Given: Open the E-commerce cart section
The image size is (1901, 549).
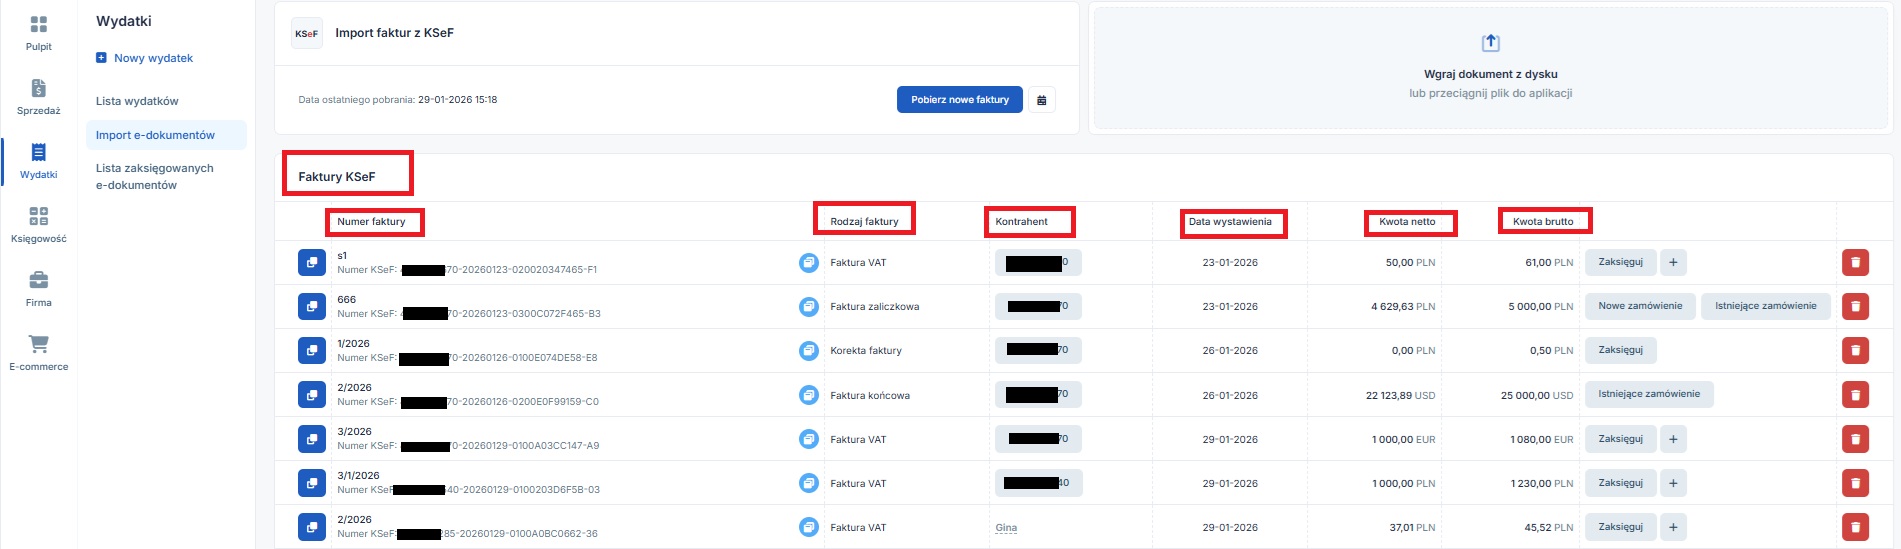Looking at the screenshot, I should point(38,345).
